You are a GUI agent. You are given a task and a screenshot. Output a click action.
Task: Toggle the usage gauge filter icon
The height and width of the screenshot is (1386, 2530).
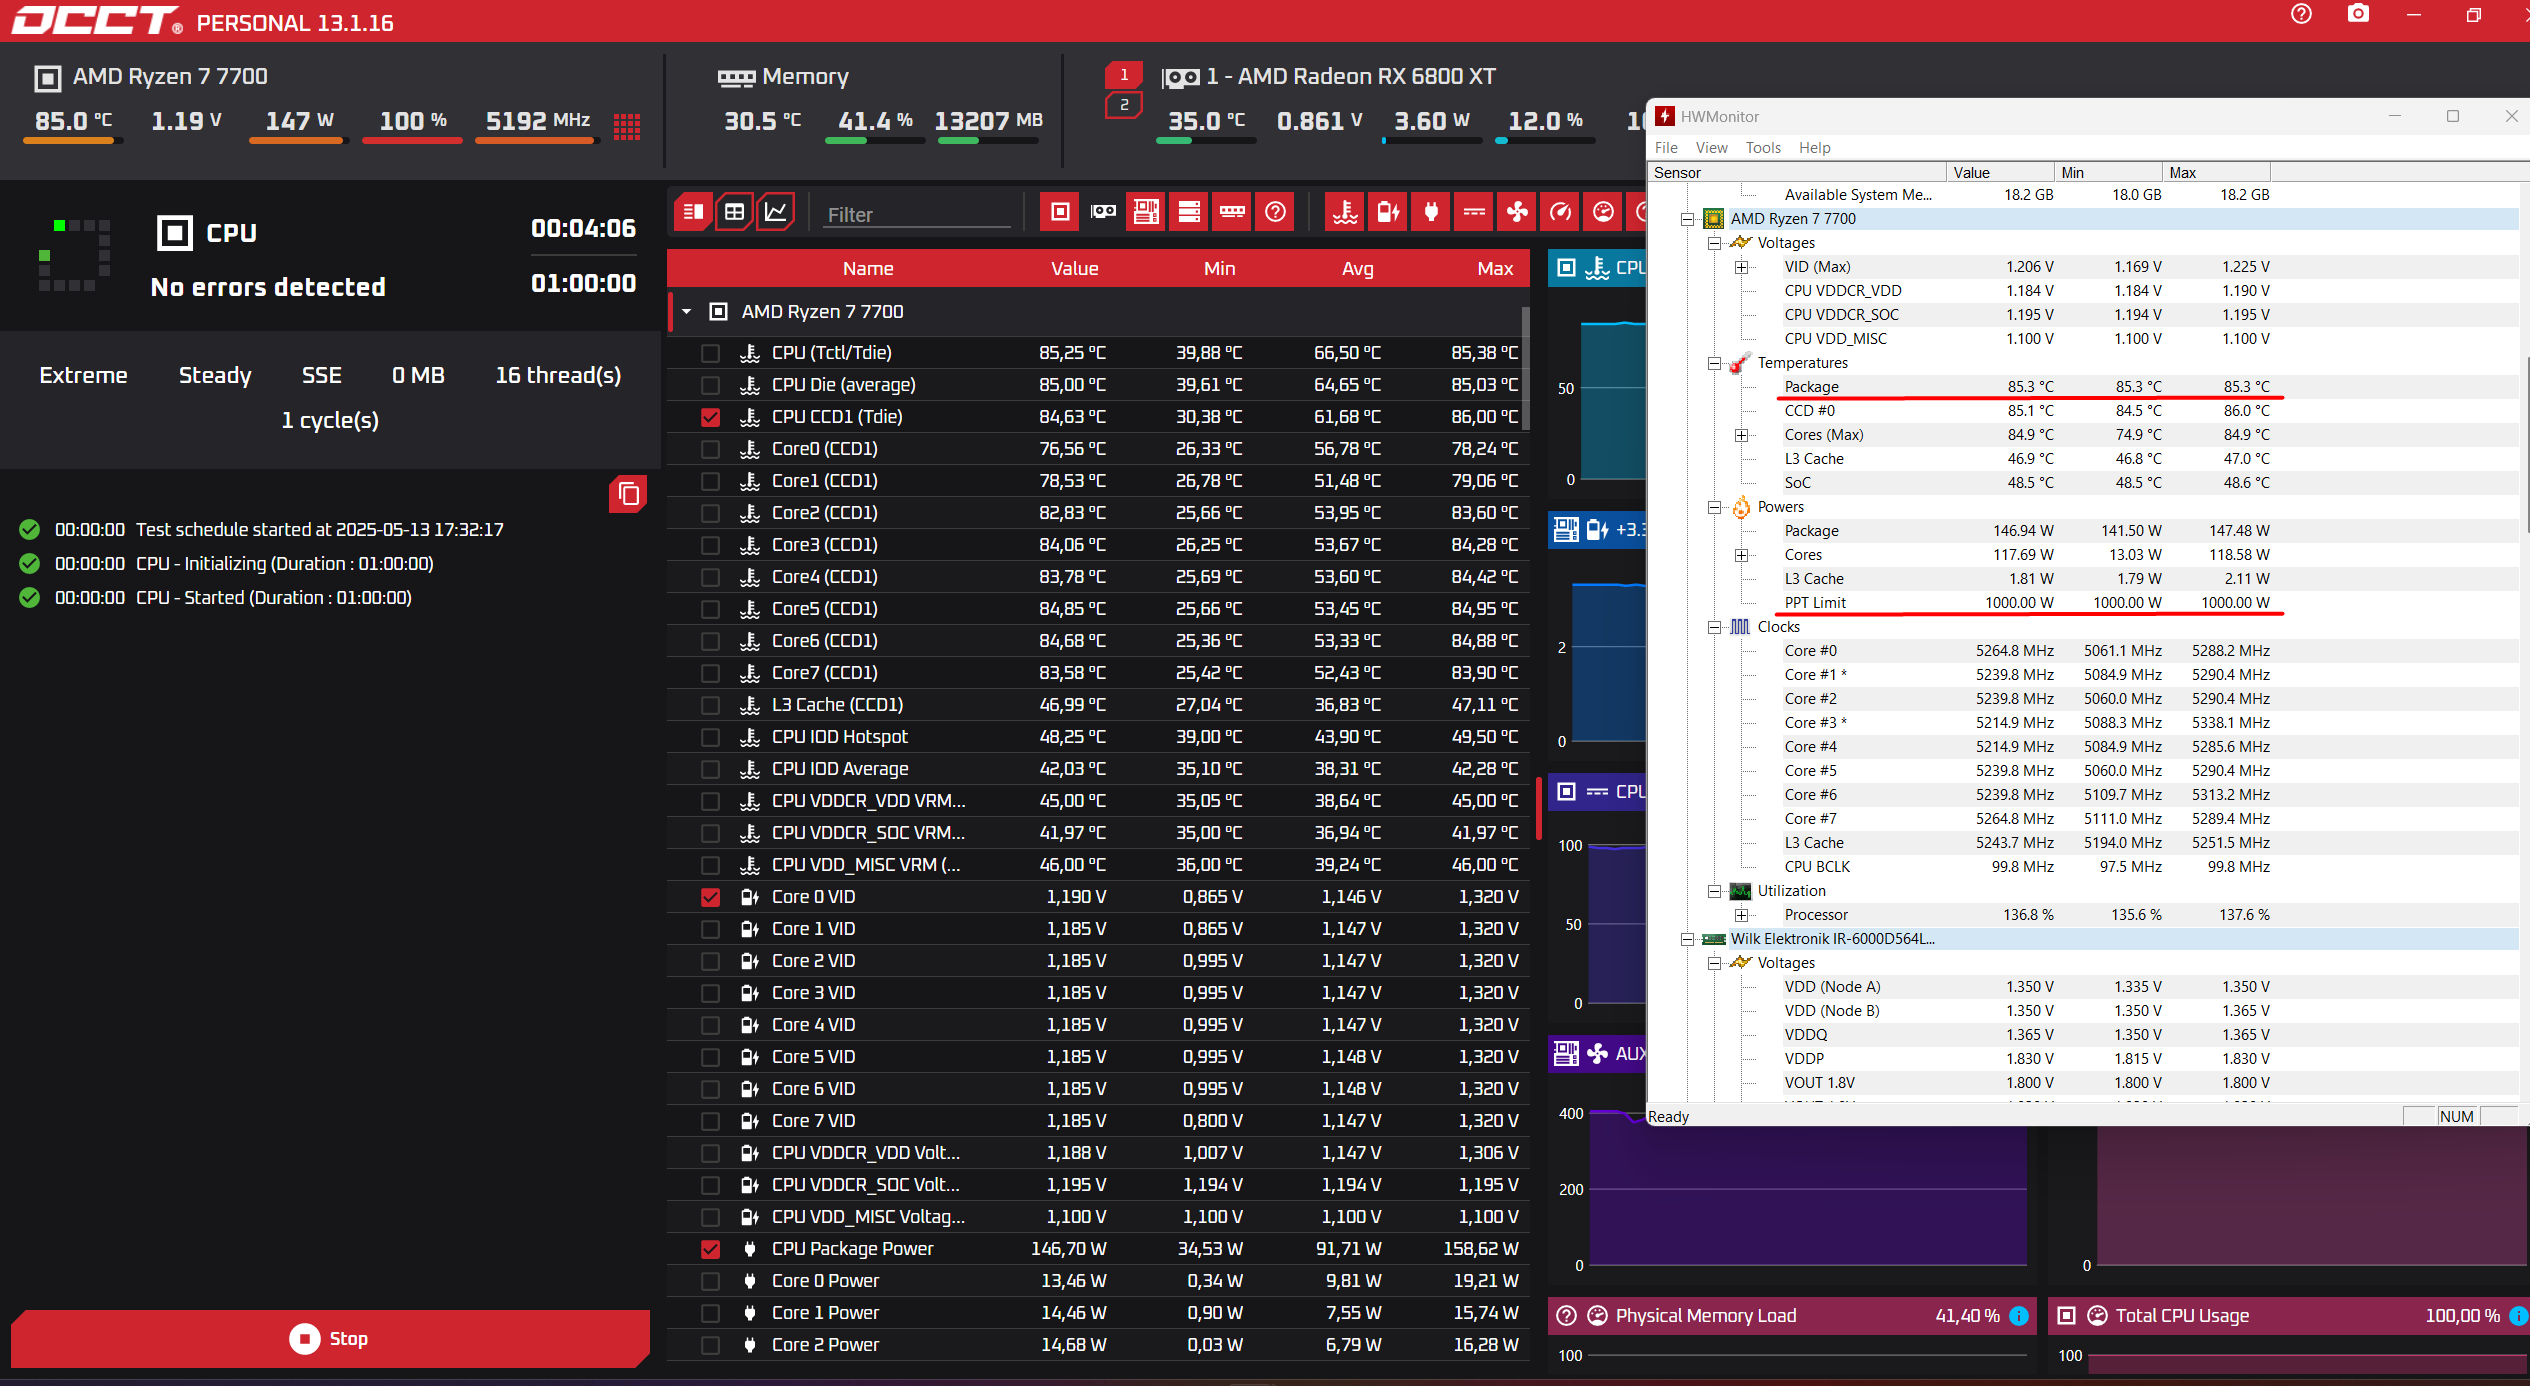click(x=1603, y=212)
